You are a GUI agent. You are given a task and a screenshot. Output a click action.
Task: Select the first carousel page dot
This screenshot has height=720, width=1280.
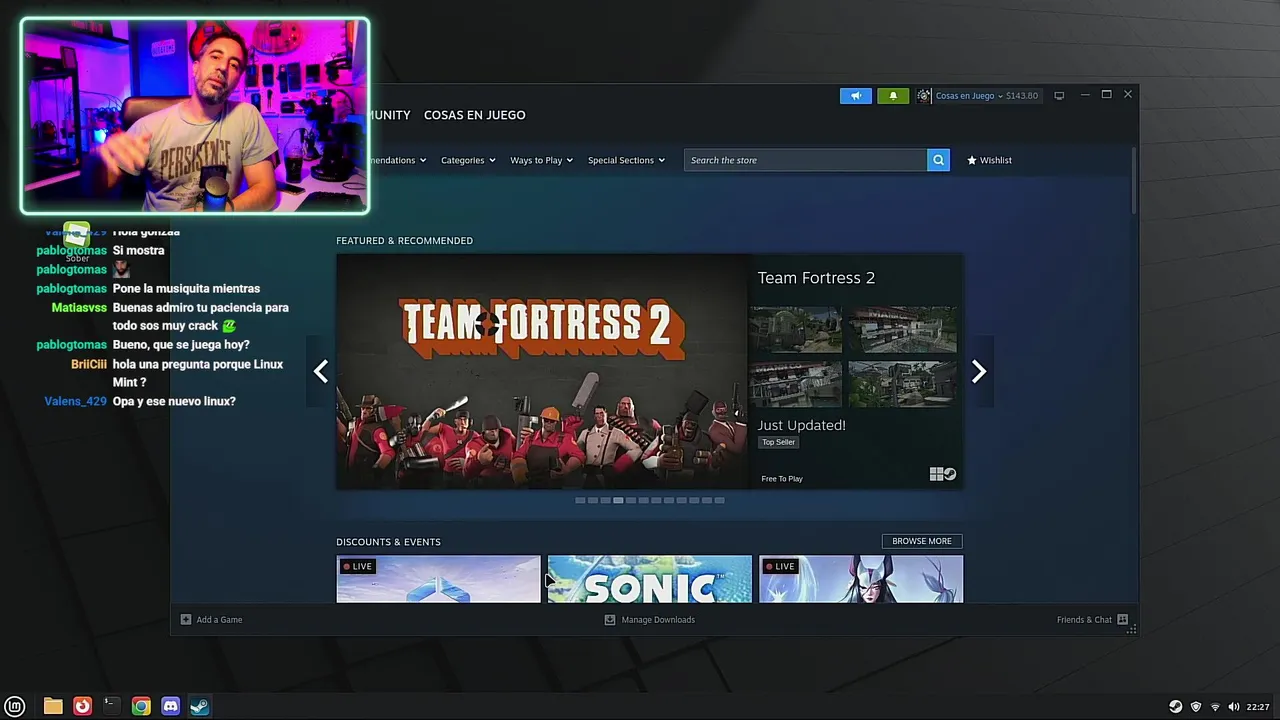point(580,500)
